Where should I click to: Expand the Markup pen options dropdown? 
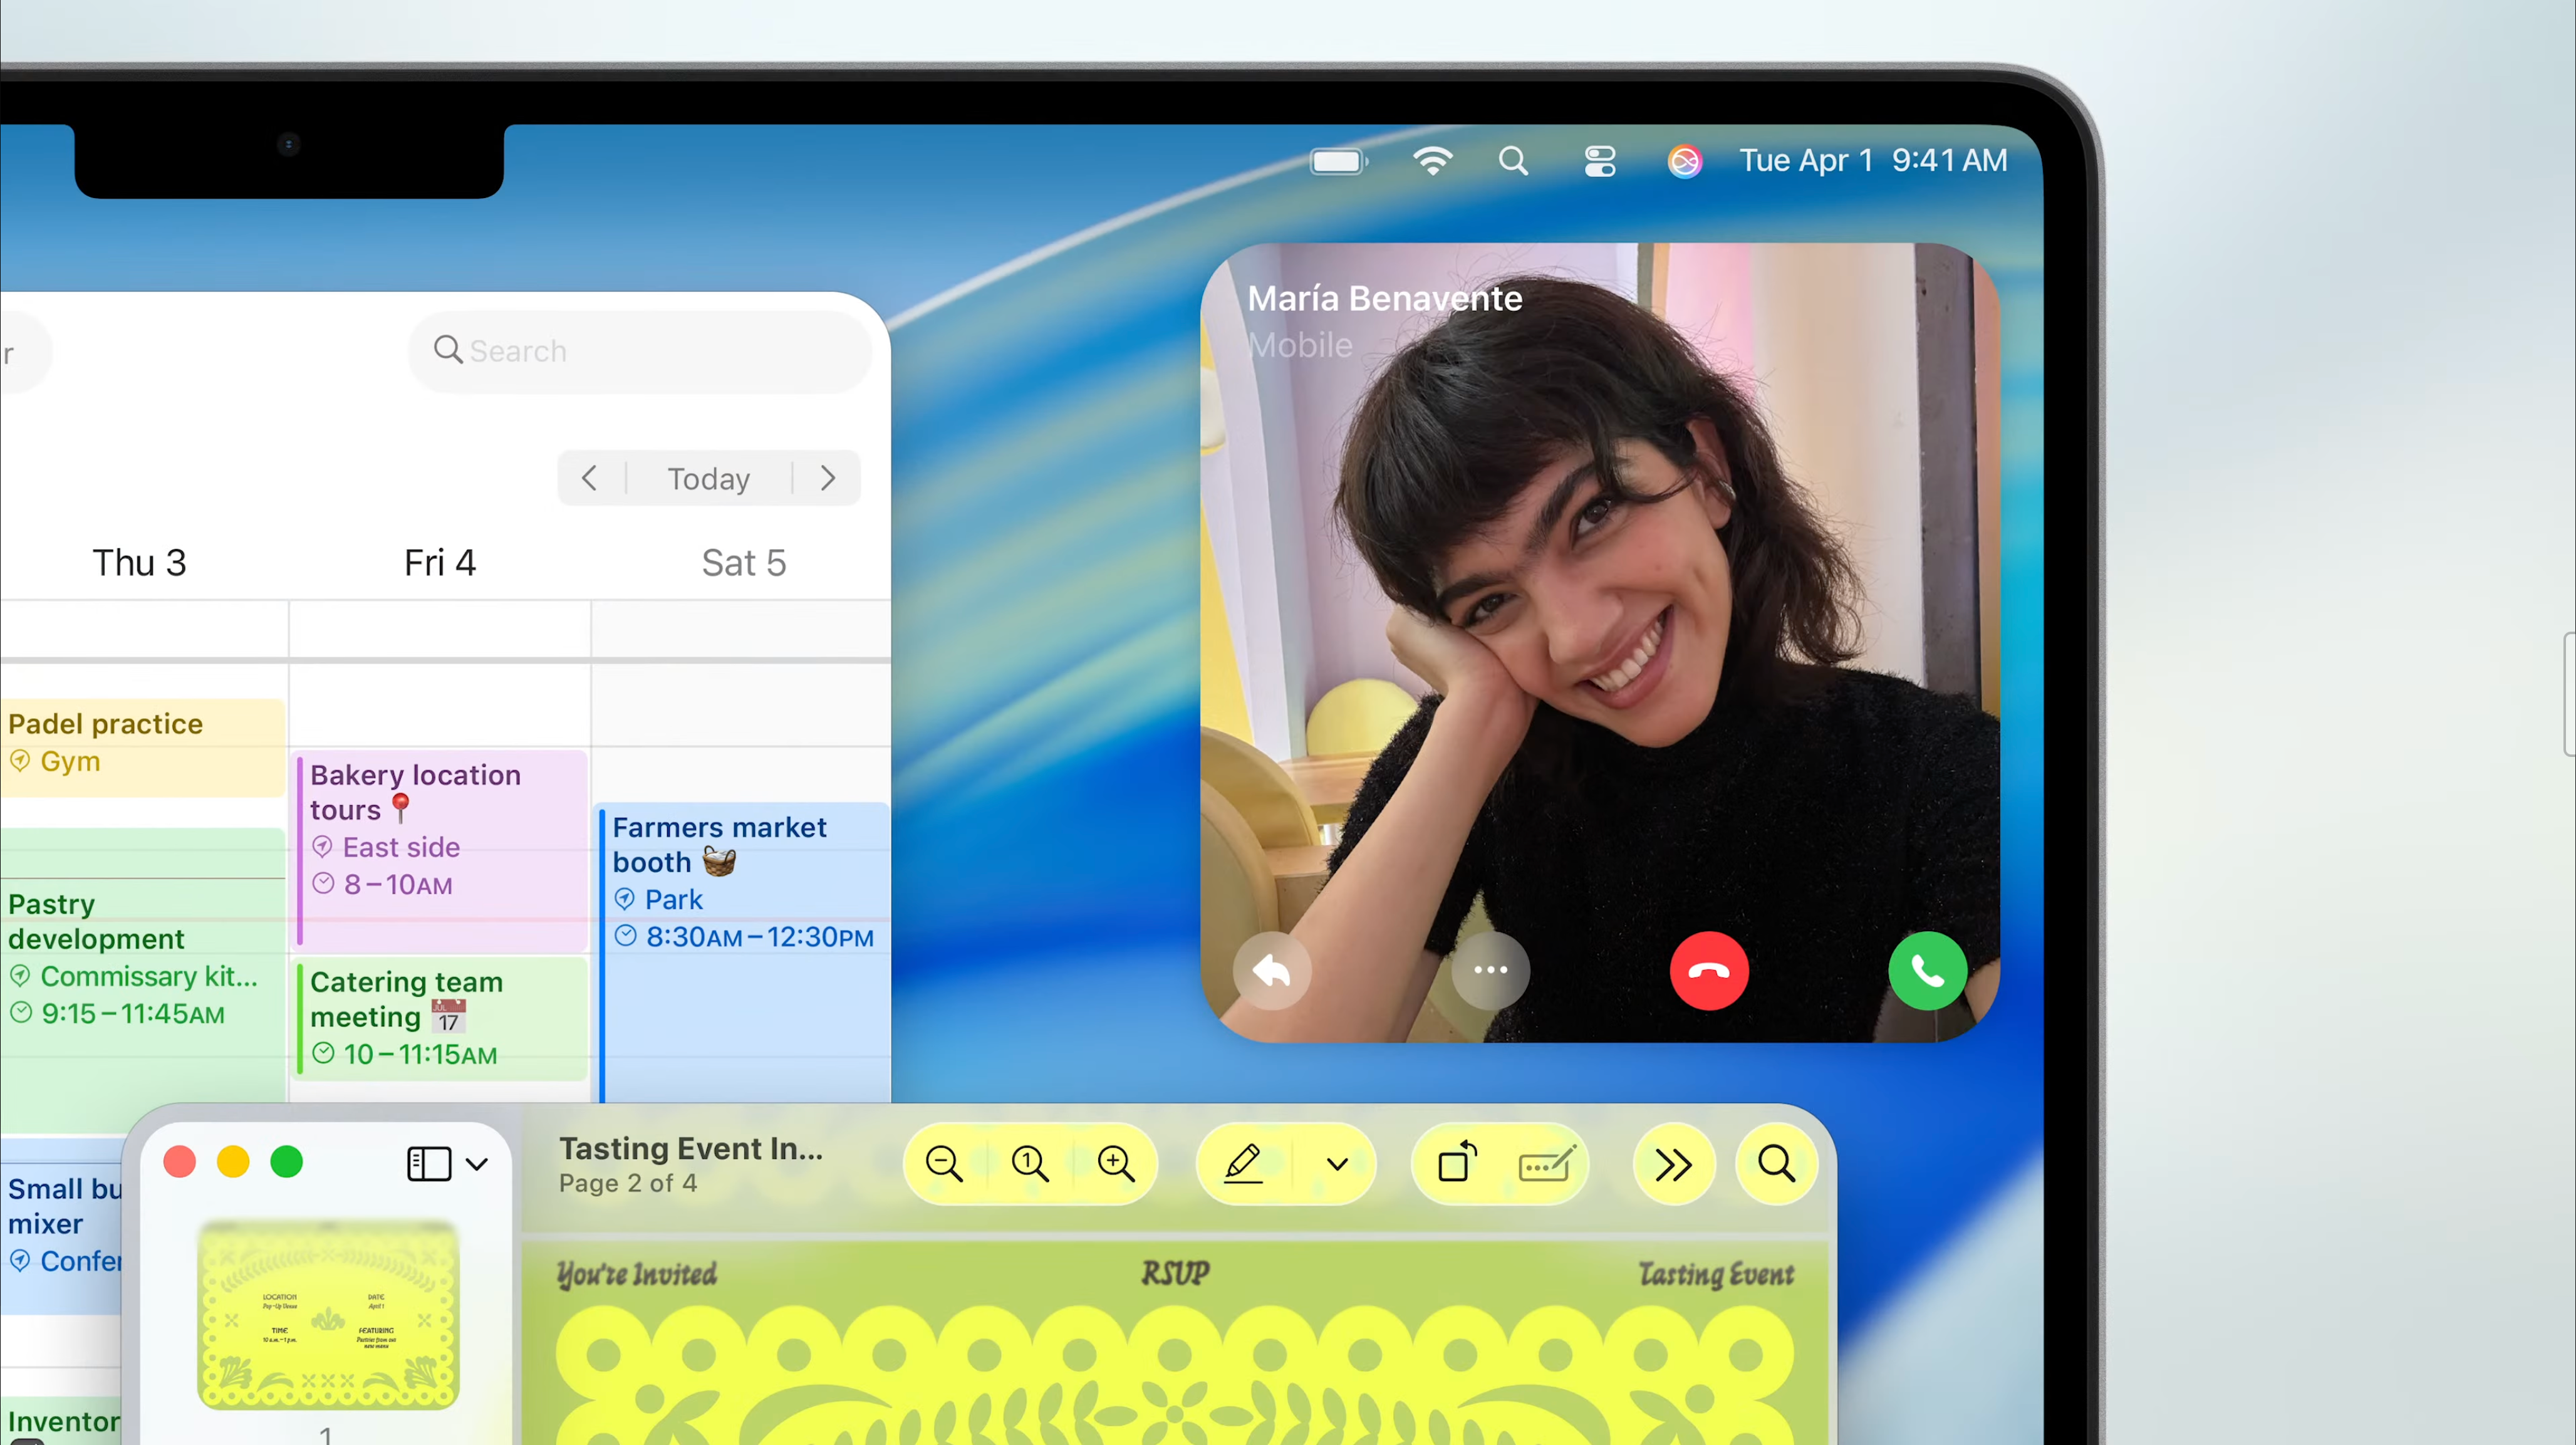(x=1337, y=1164)
